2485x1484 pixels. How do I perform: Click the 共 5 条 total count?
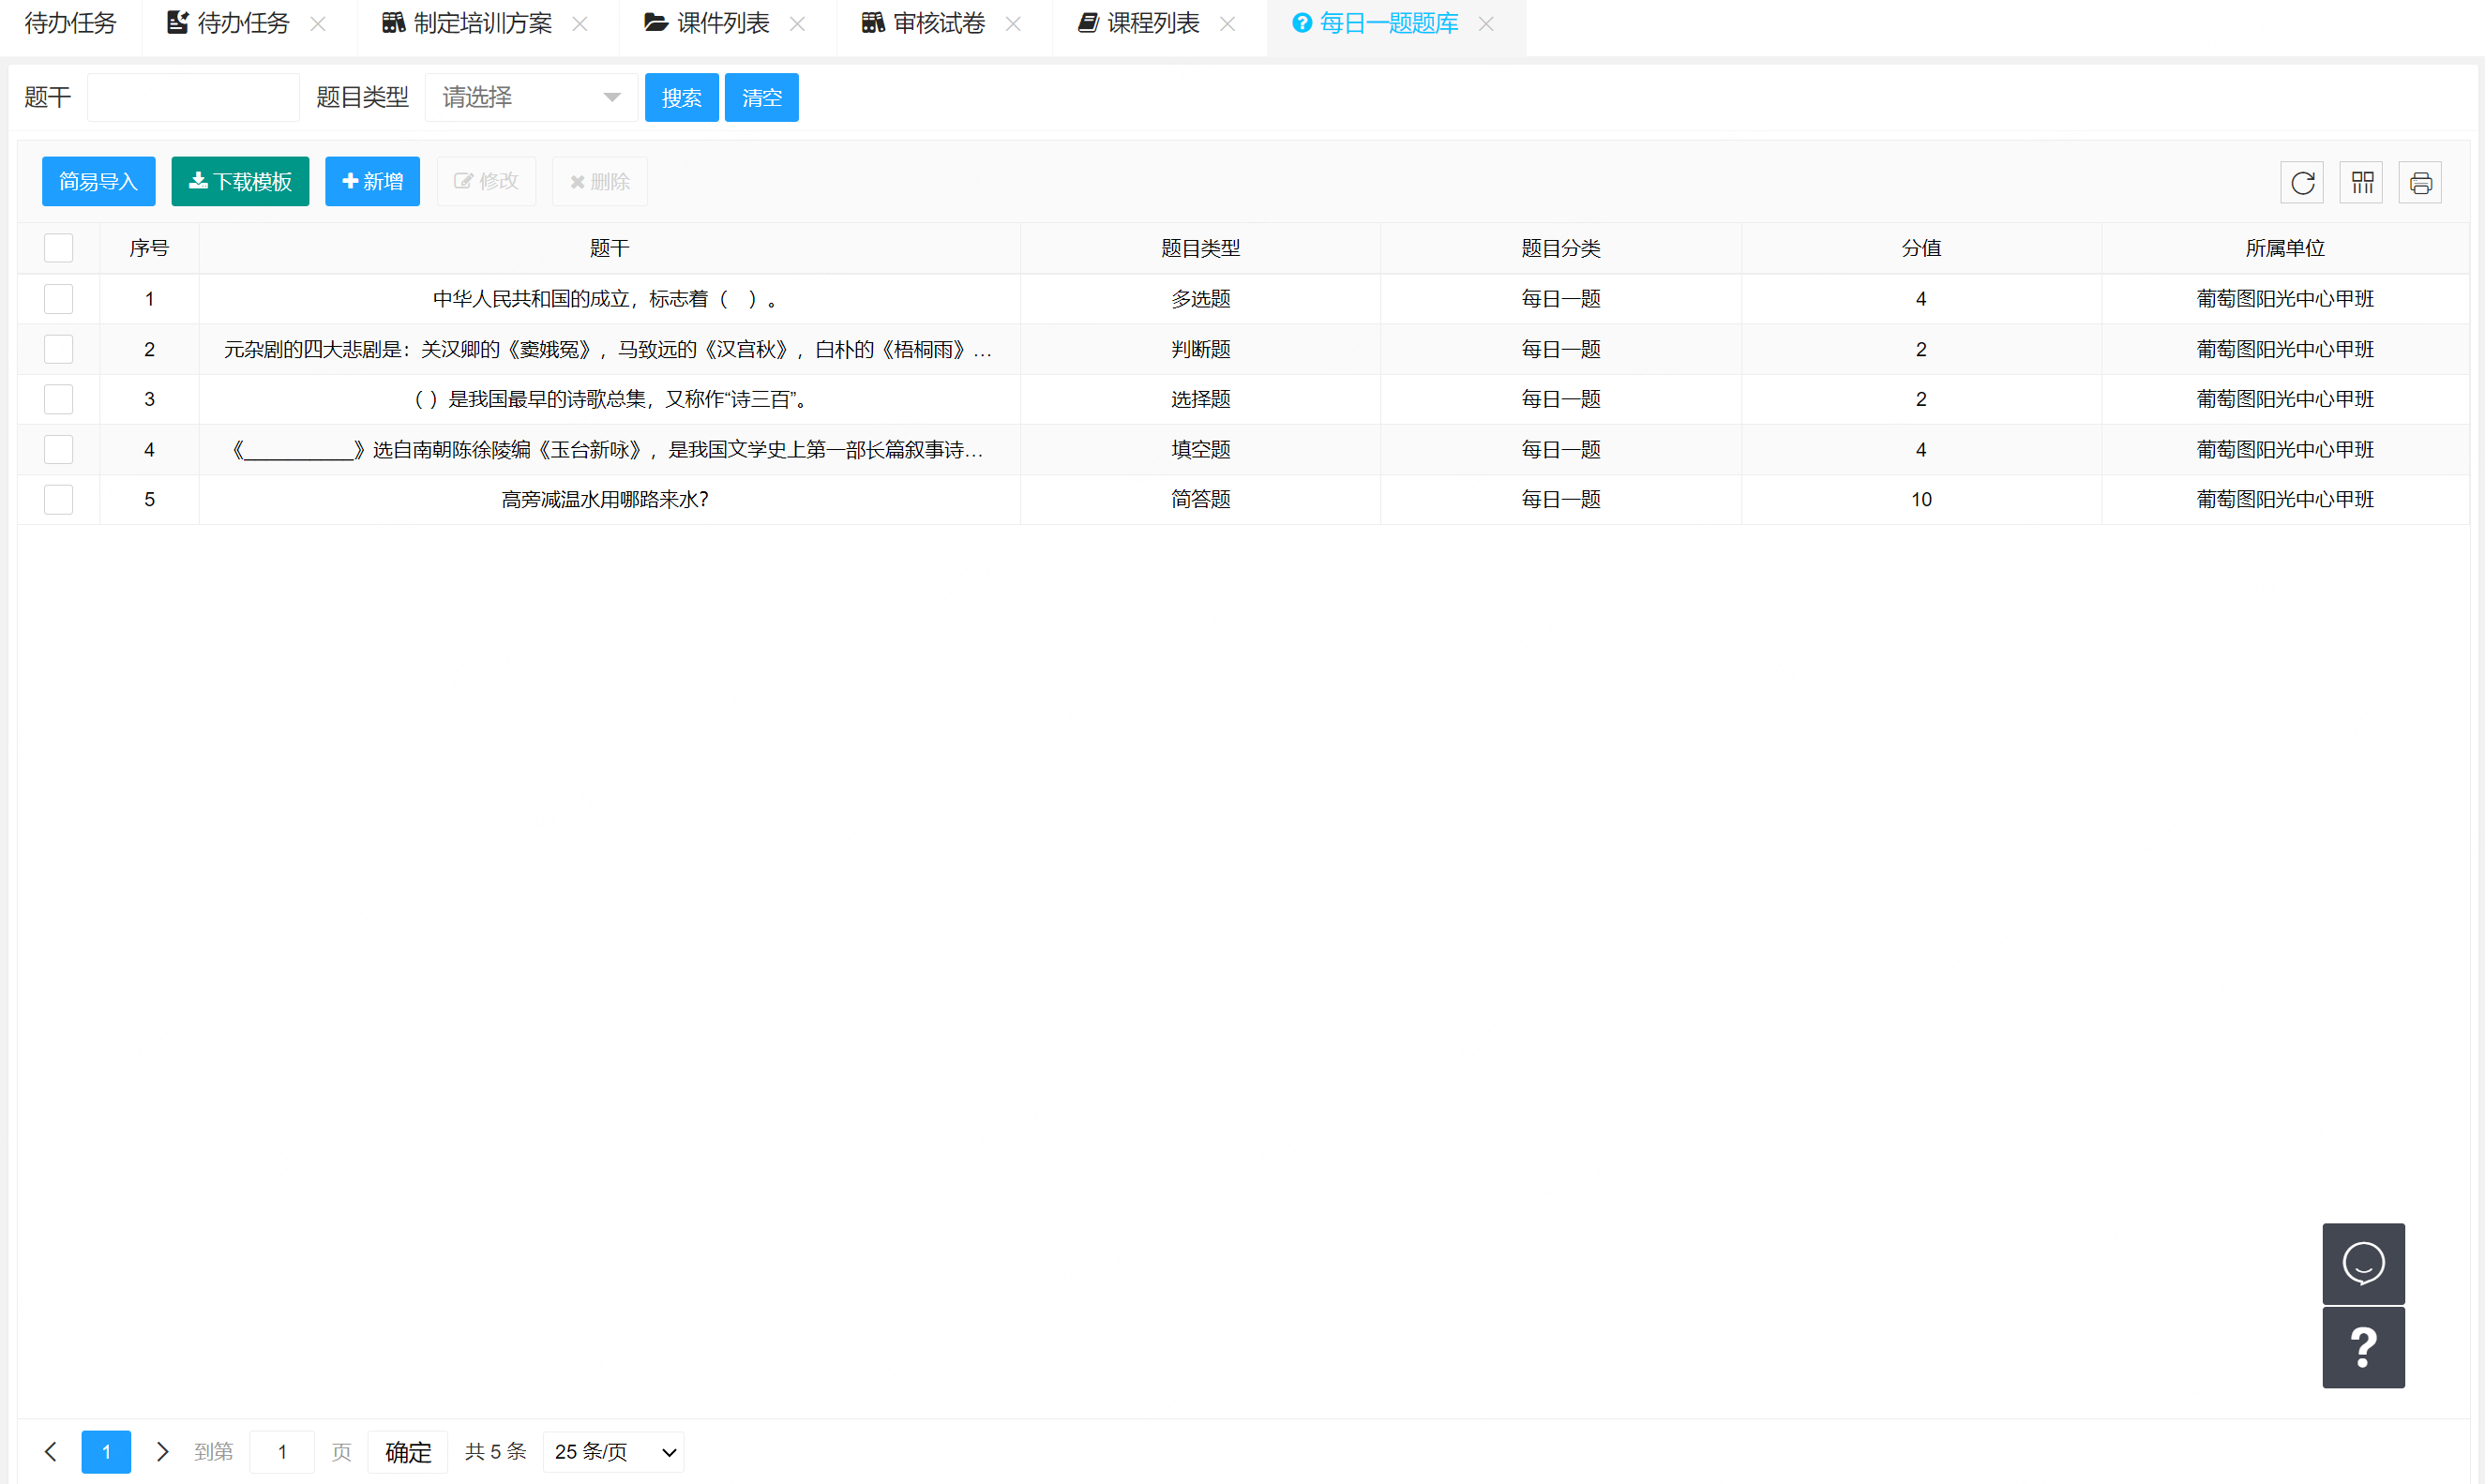point(495,1451)
